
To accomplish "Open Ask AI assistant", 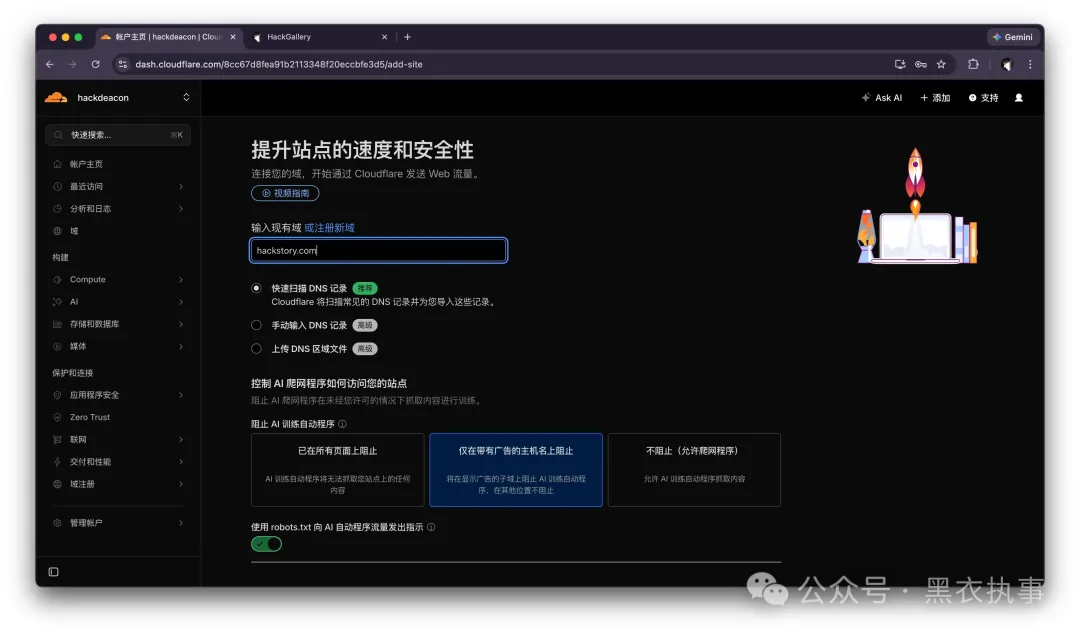I will click(x=882, y=98).
